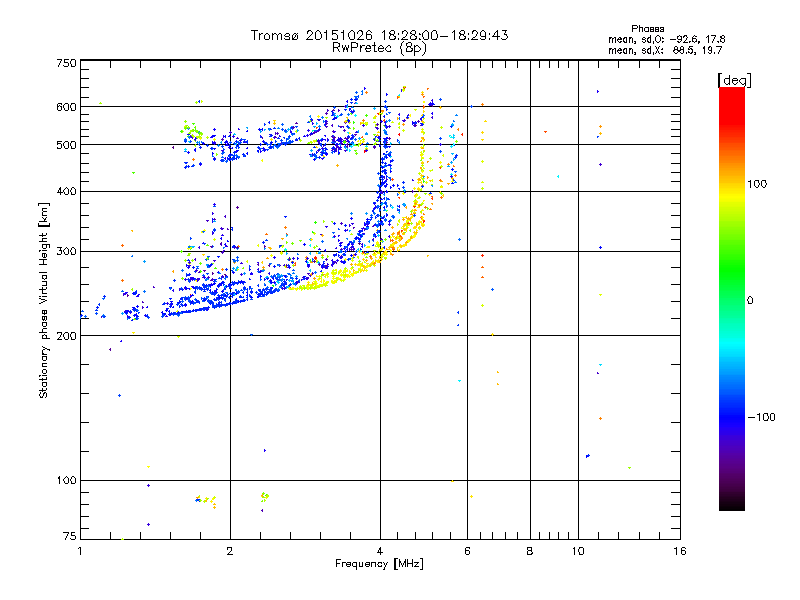Click the phase colorbar
Image resolution: width=800 pixels, height=600 pixels.
pos(732,298)
